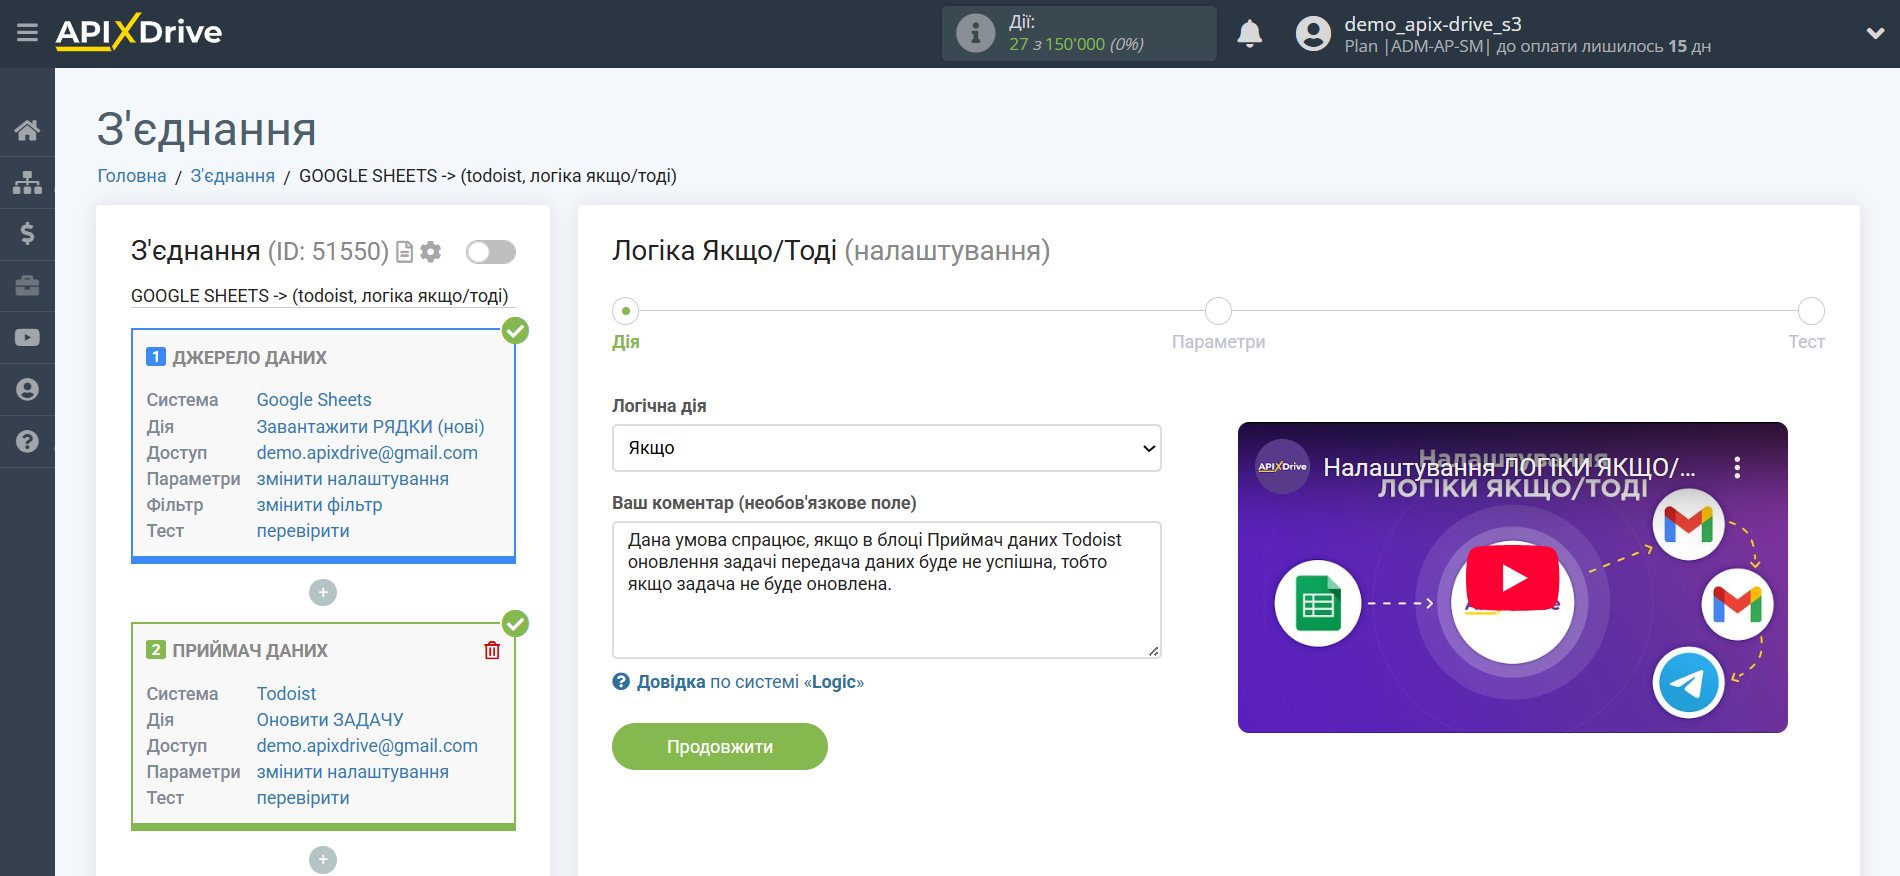
Task: Open video options three-dot menu
Action: coord(1737,467)
